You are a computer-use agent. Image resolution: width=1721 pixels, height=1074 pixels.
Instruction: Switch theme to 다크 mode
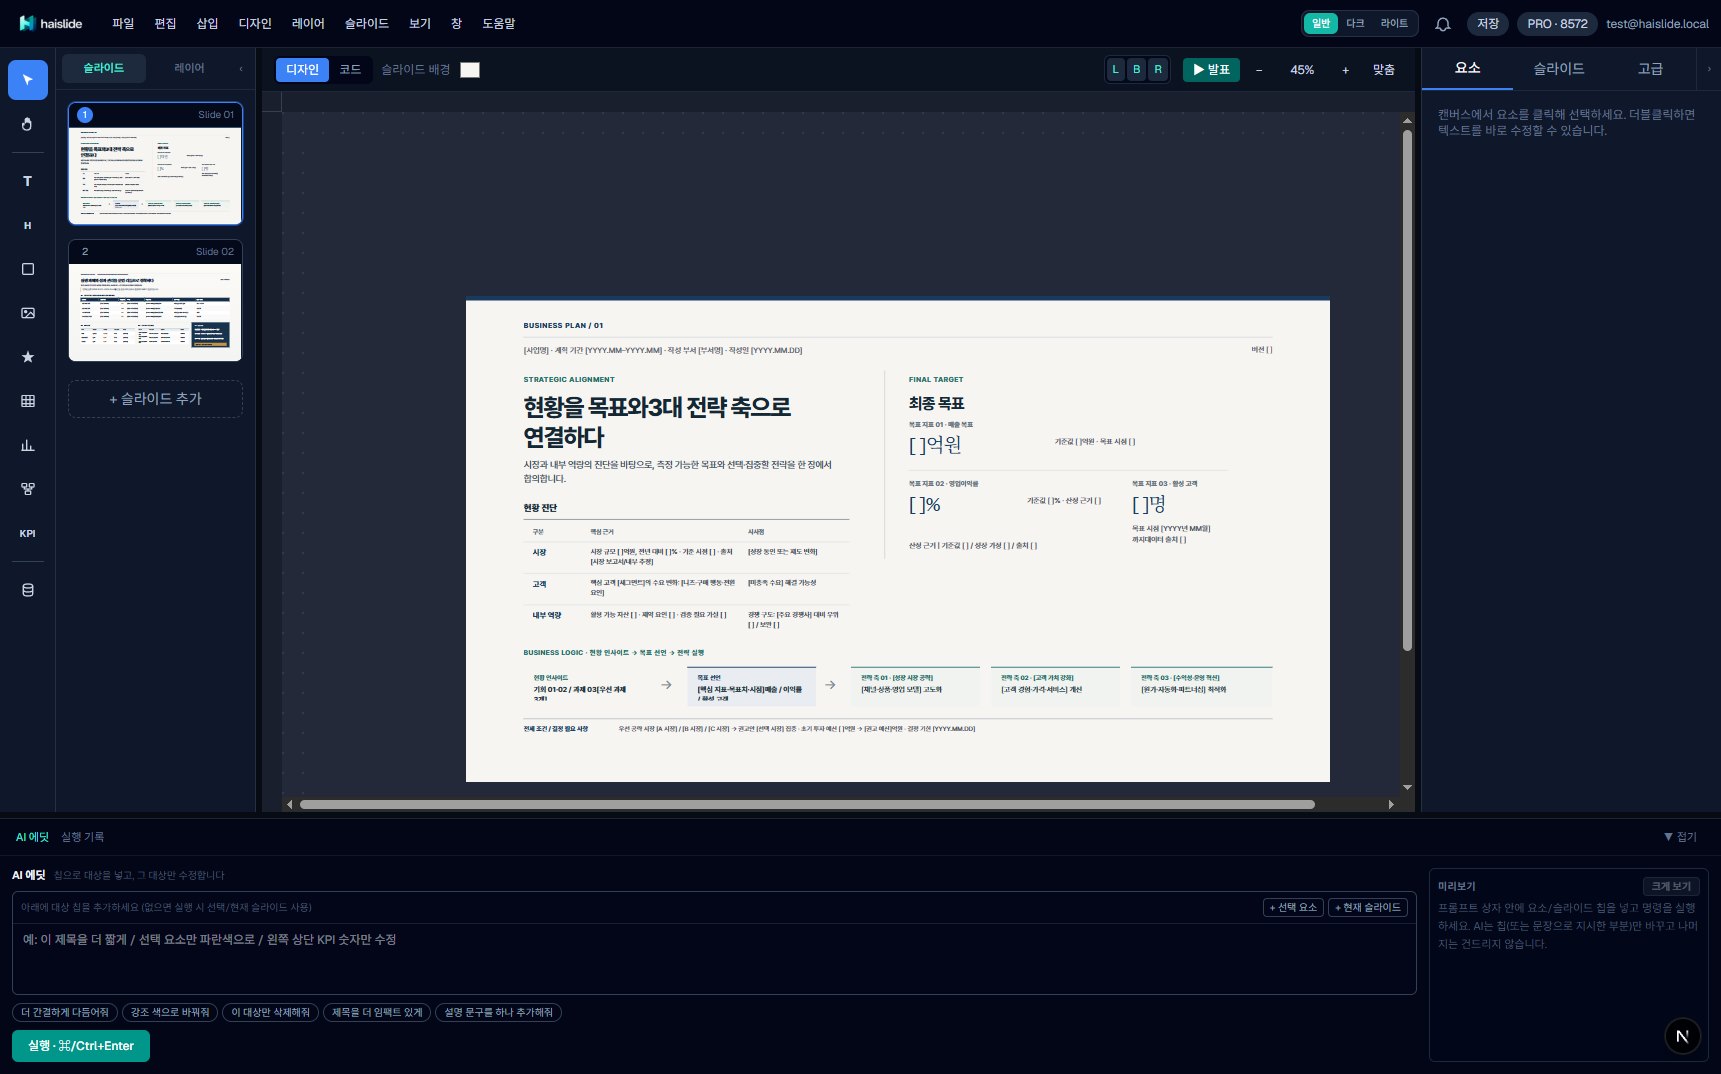point(1355,23)
